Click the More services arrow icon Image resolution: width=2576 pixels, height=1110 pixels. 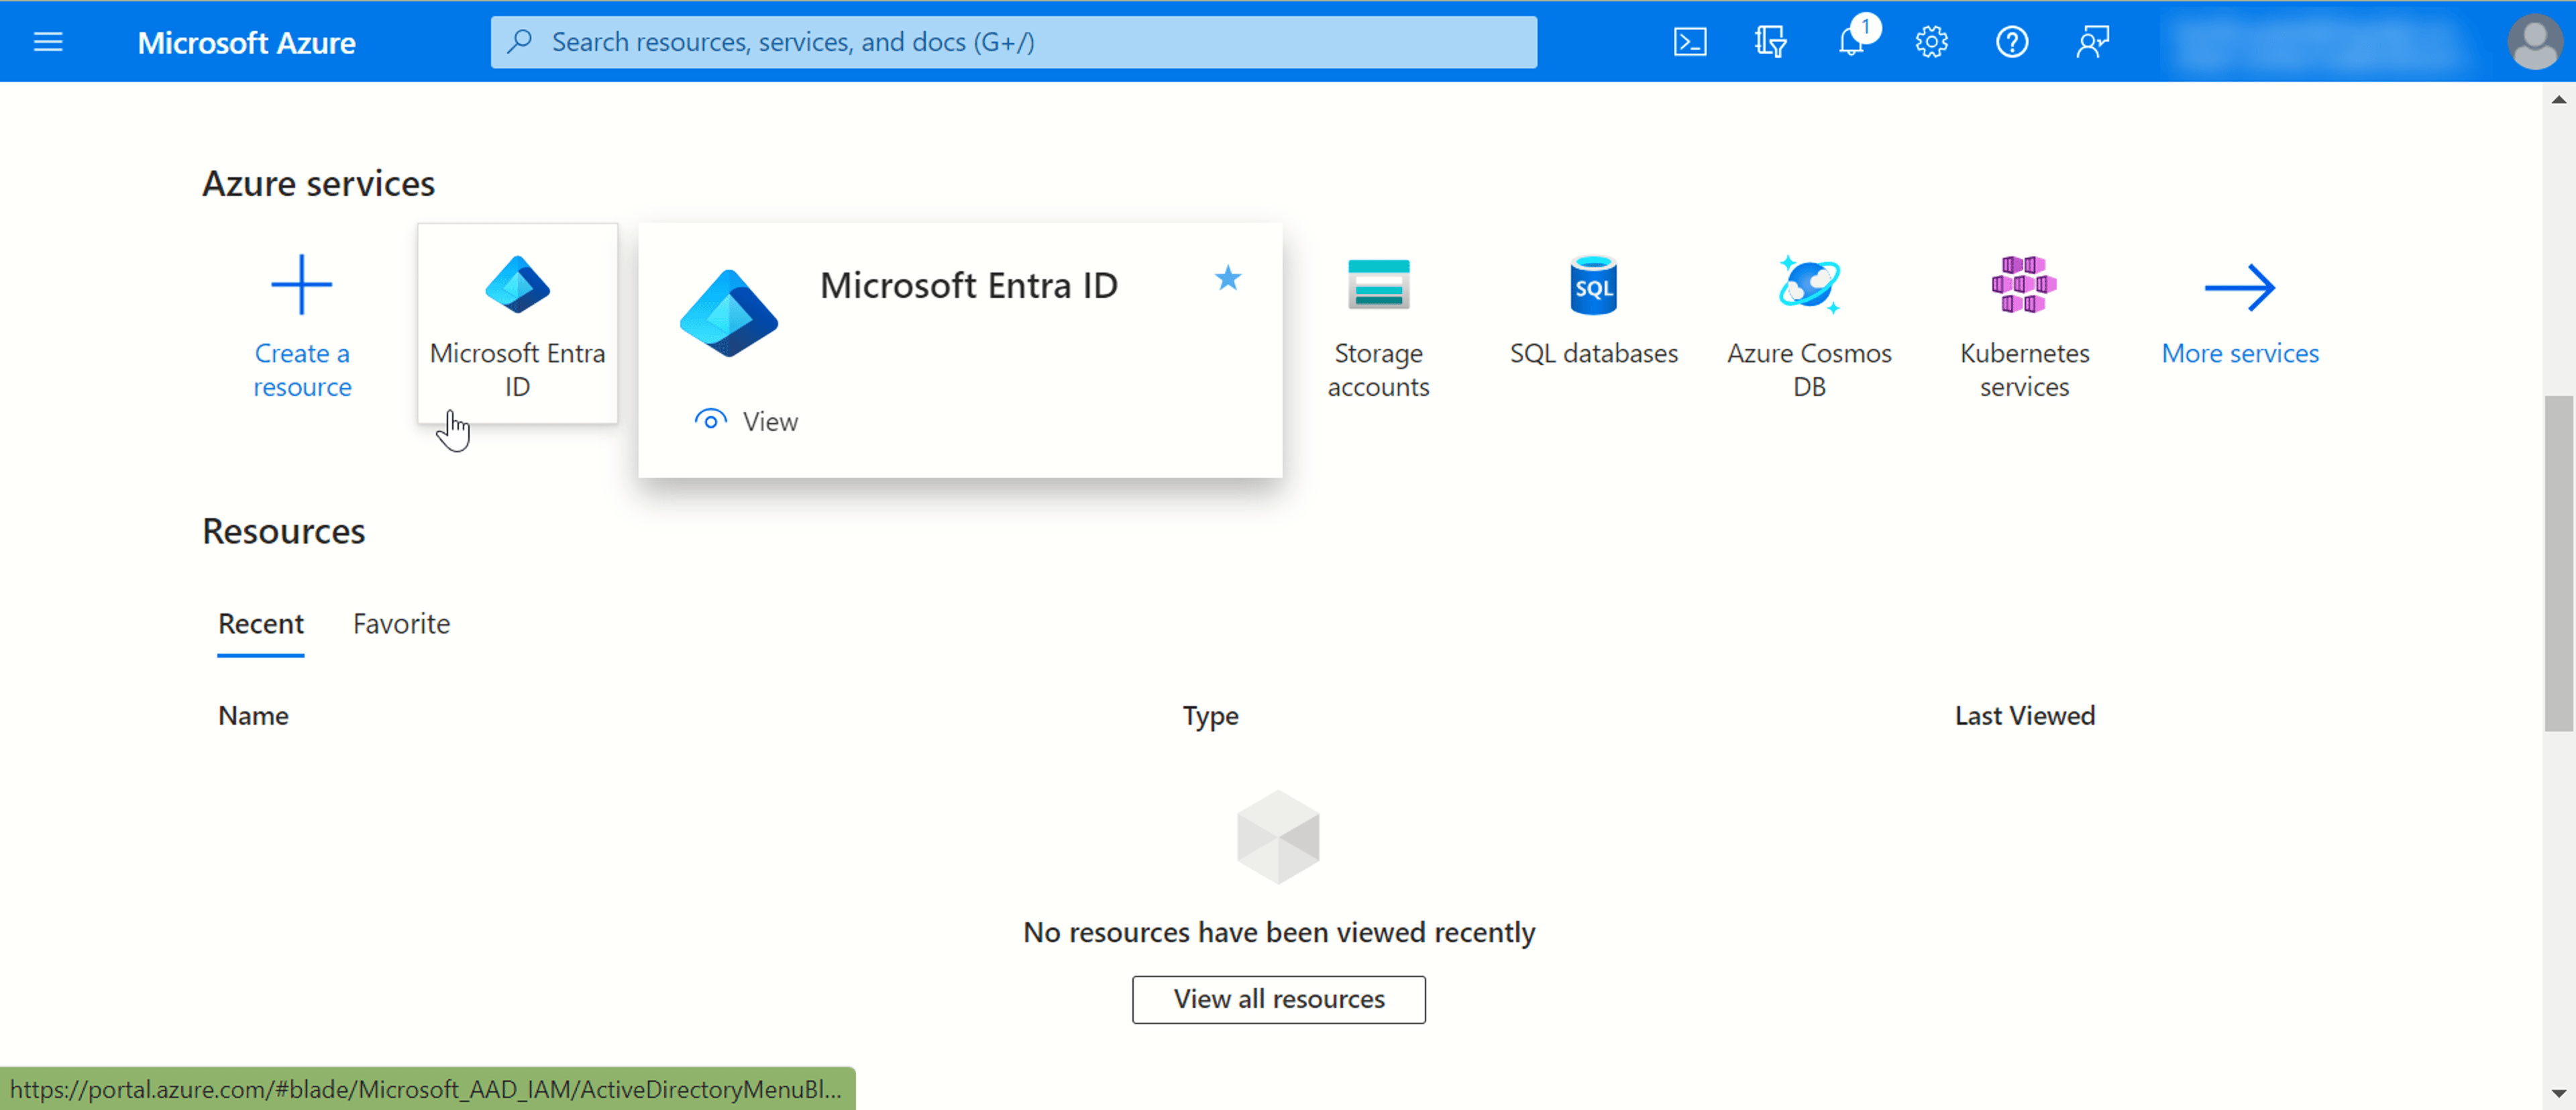click(2240, 287)
